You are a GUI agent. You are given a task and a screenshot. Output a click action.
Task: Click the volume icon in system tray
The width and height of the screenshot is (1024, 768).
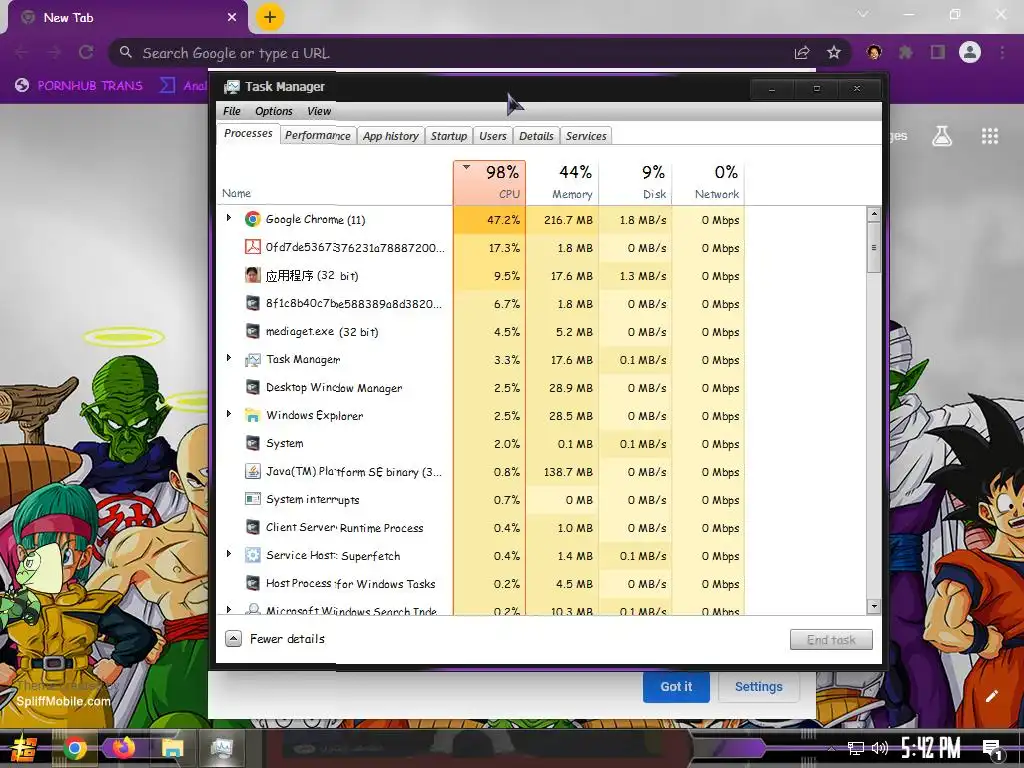880,748
